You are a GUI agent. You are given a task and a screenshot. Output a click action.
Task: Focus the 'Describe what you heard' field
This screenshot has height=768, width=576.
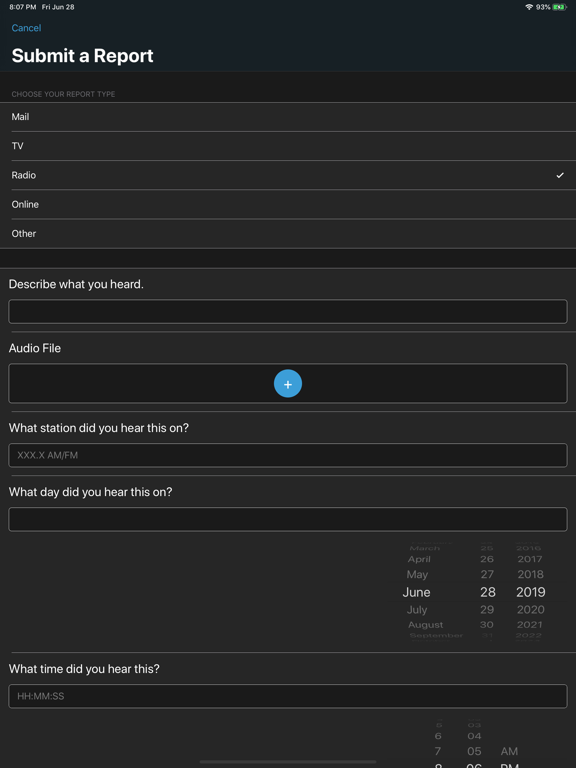click(x=288, y=312)
